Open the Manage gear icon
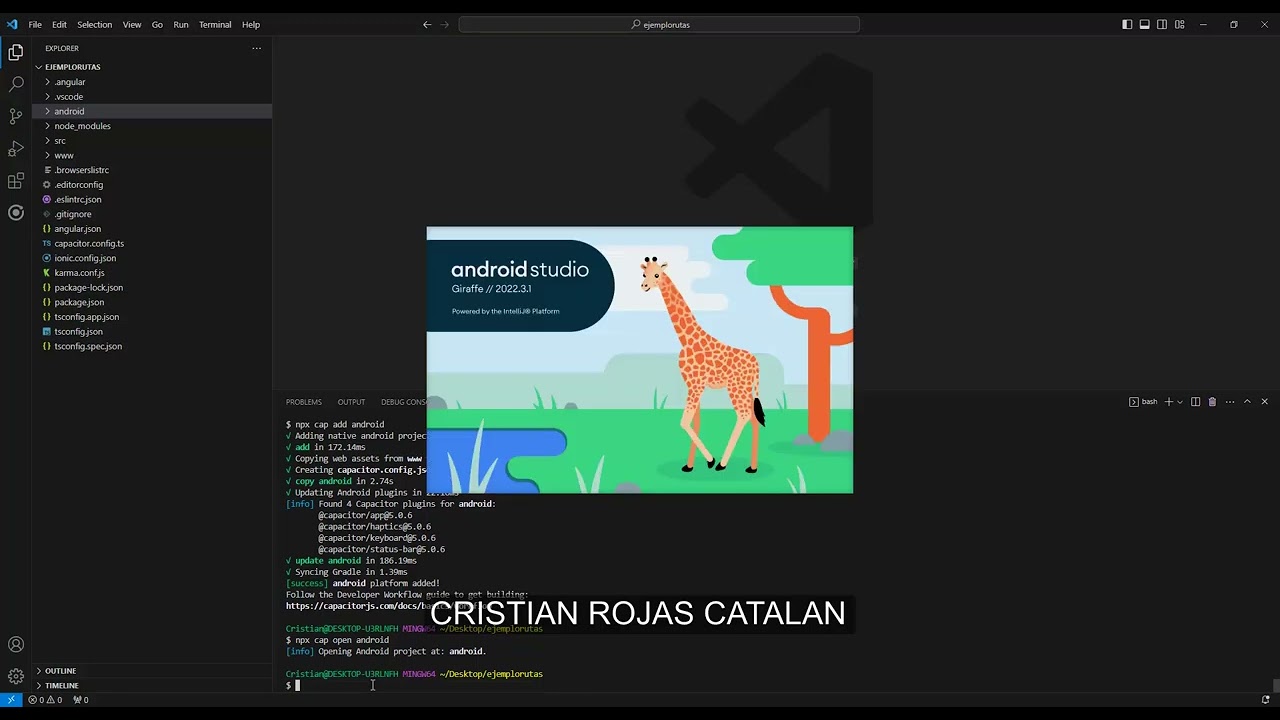 16,677
